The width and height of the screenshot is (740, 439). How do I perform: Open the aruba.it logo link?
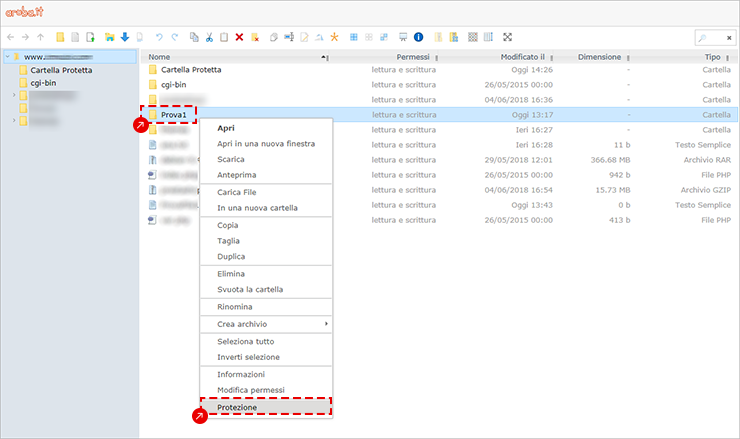(x=24, y=12)
